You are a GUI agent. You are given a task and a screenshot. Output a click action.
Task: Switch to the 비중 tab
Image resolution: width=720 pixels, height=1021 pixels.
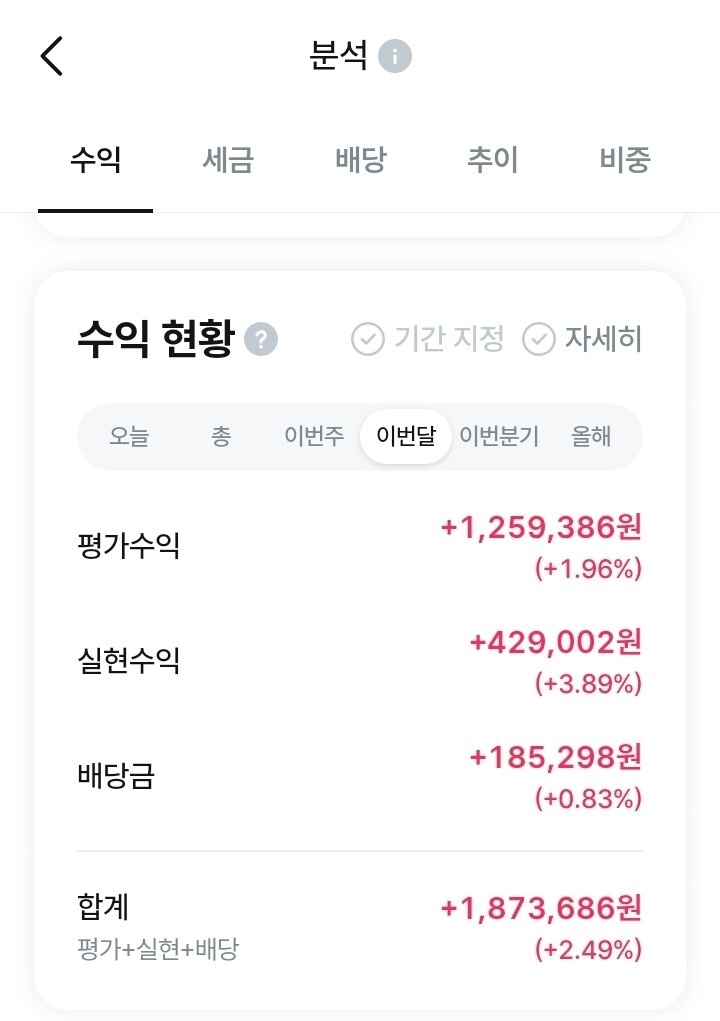[x=625, y=160]
